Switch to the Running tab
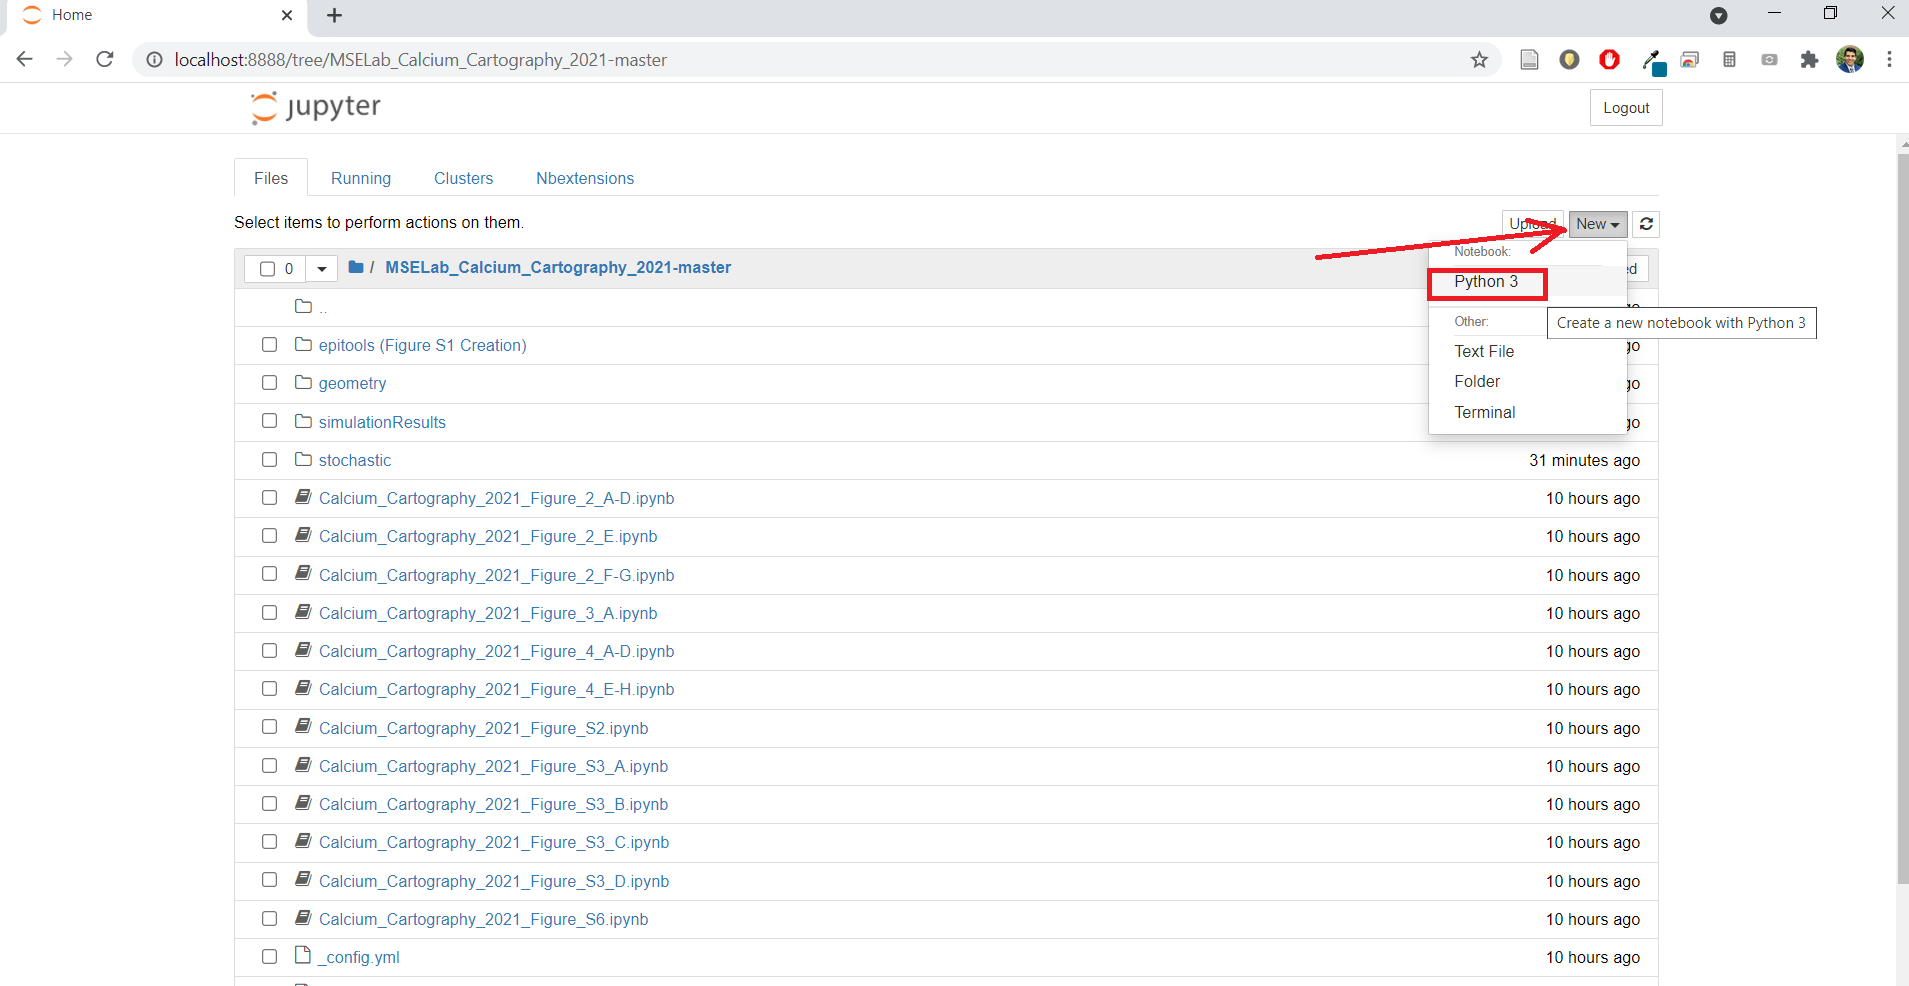 coord(361,178)
